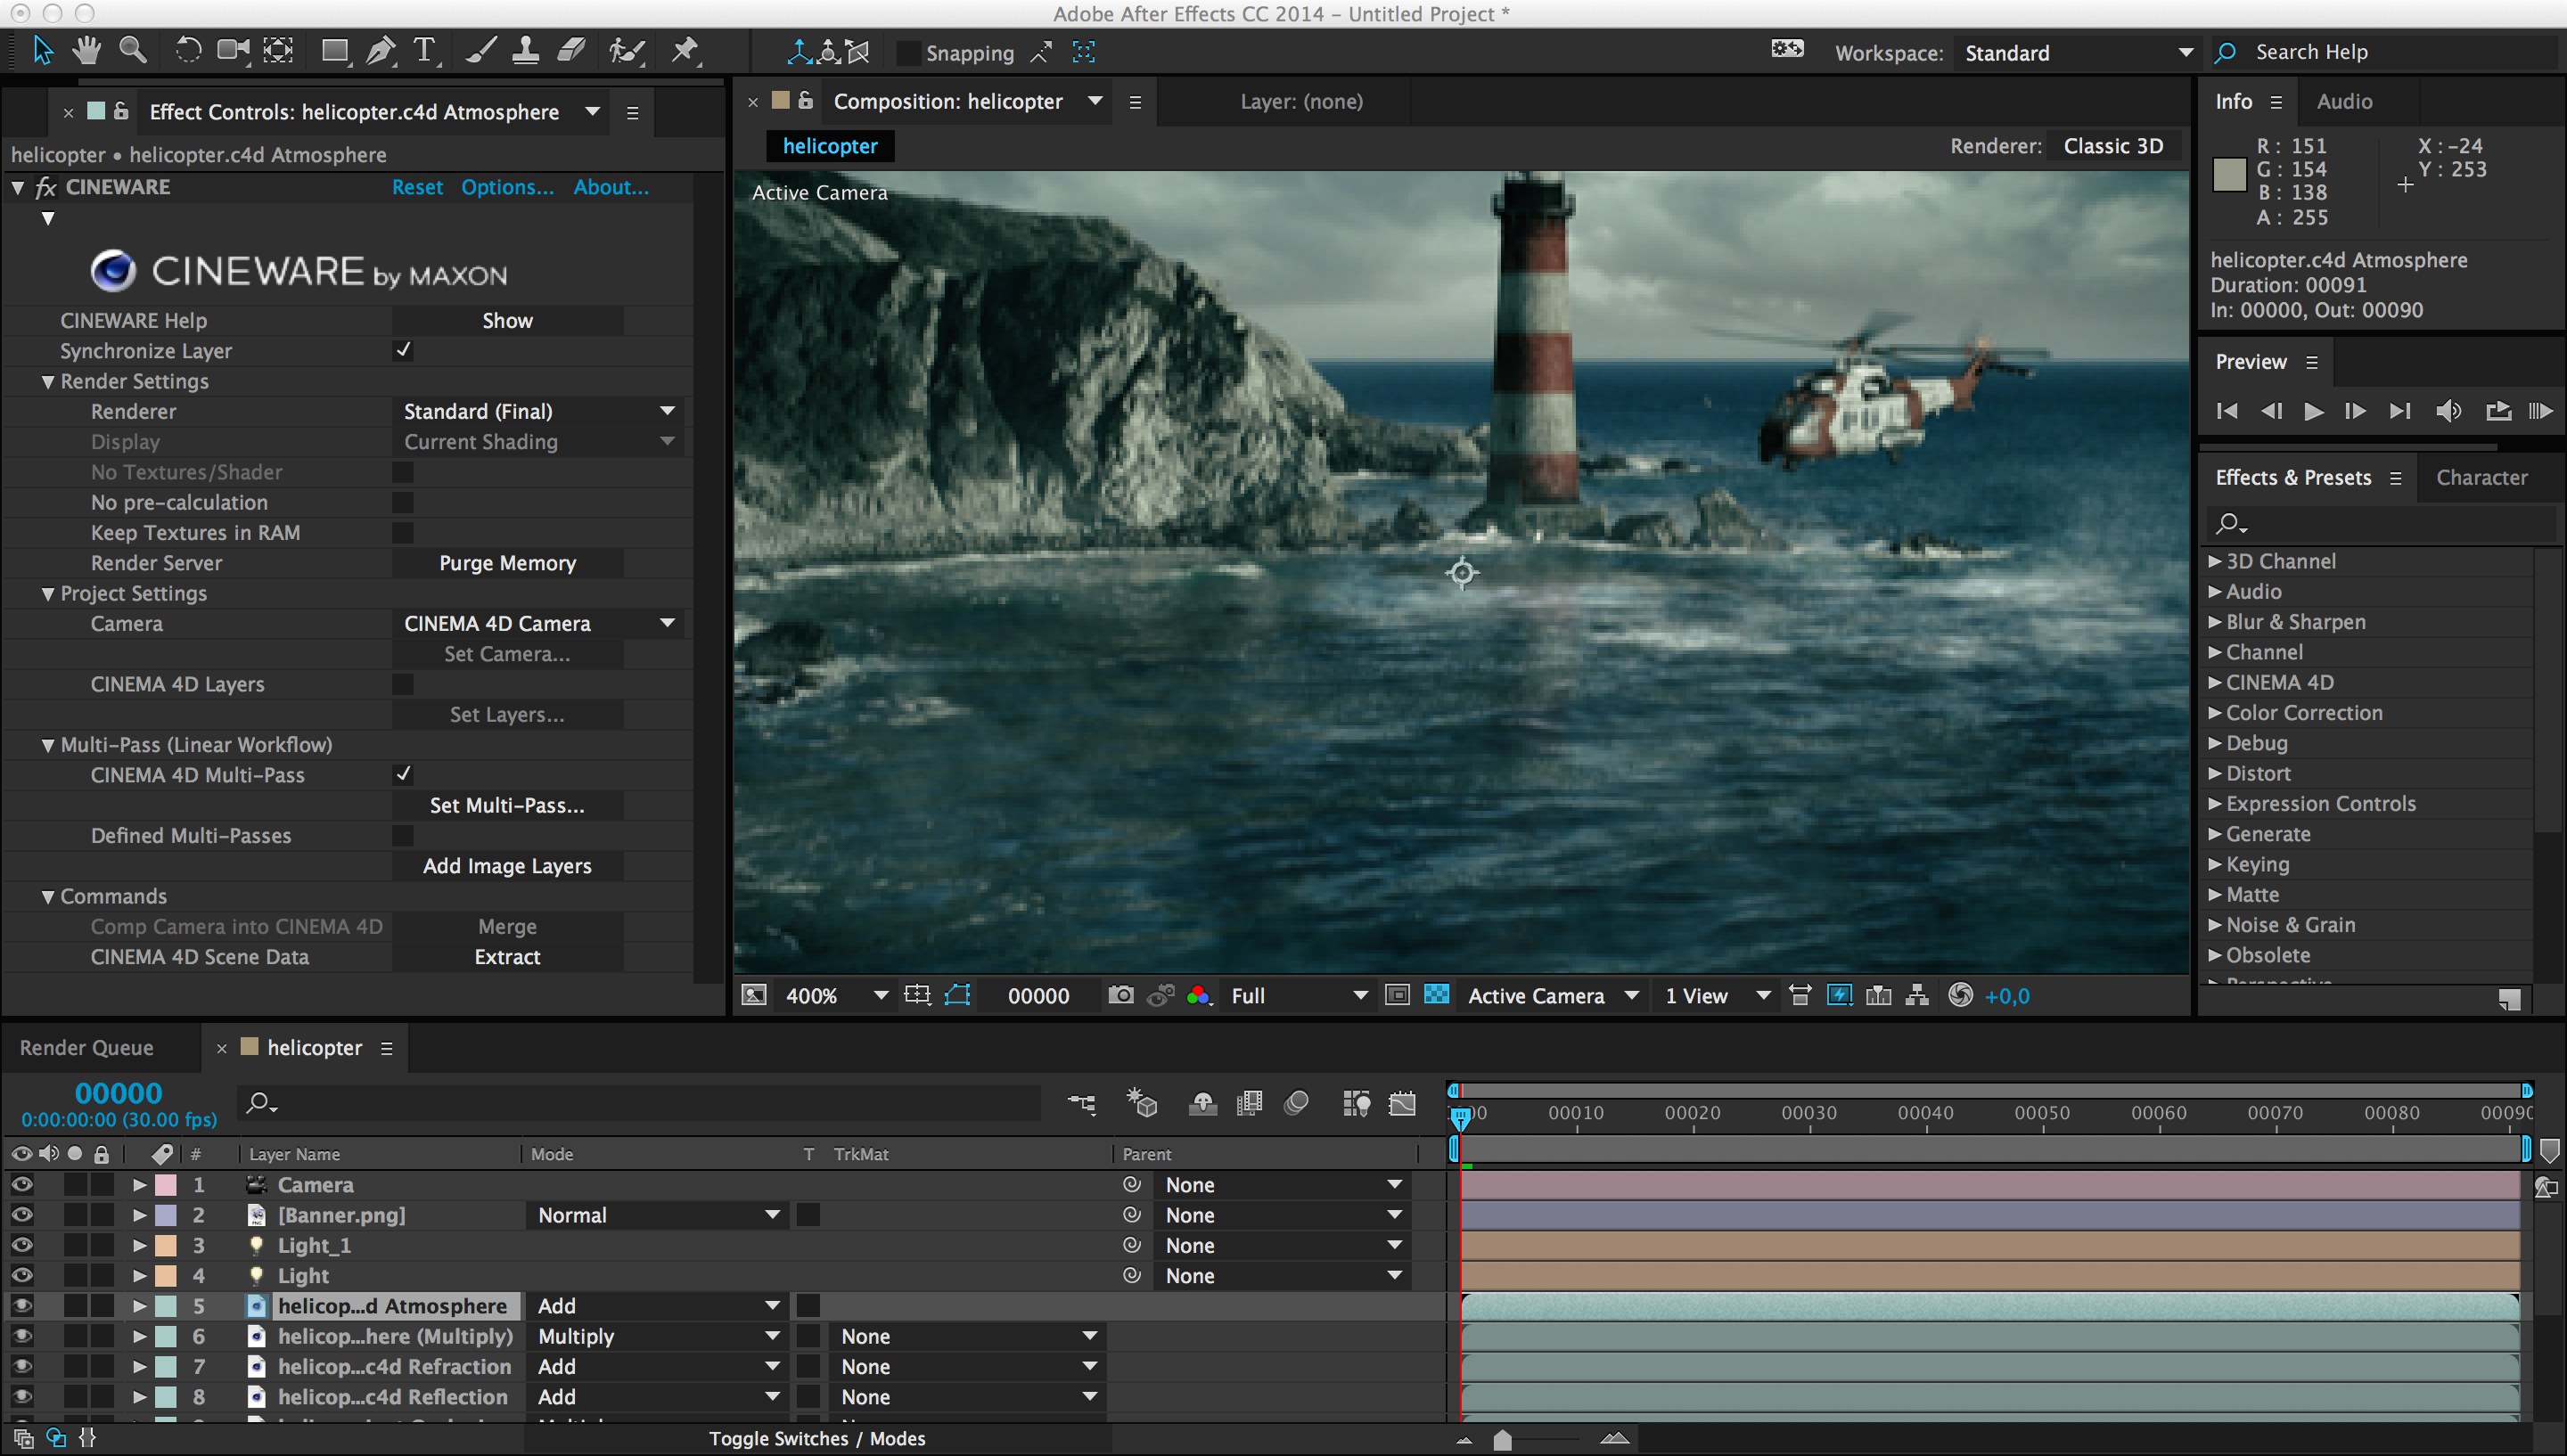This screenshot has height=1456, width=2567.
Task: Open the Full resolution dropdown
Action: (x=1298, y=996)
